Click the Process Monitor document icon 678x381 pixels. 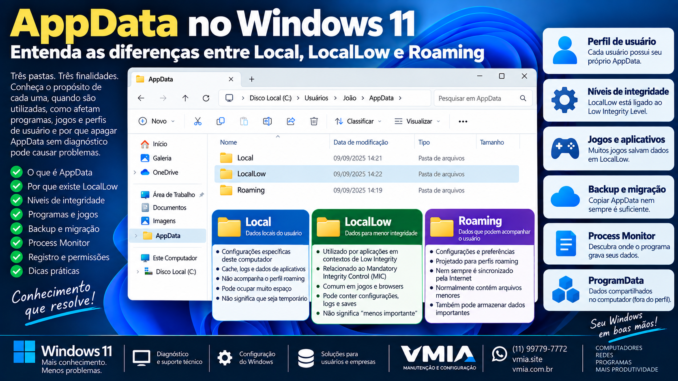pyautogui.click(x=566, y=243)
